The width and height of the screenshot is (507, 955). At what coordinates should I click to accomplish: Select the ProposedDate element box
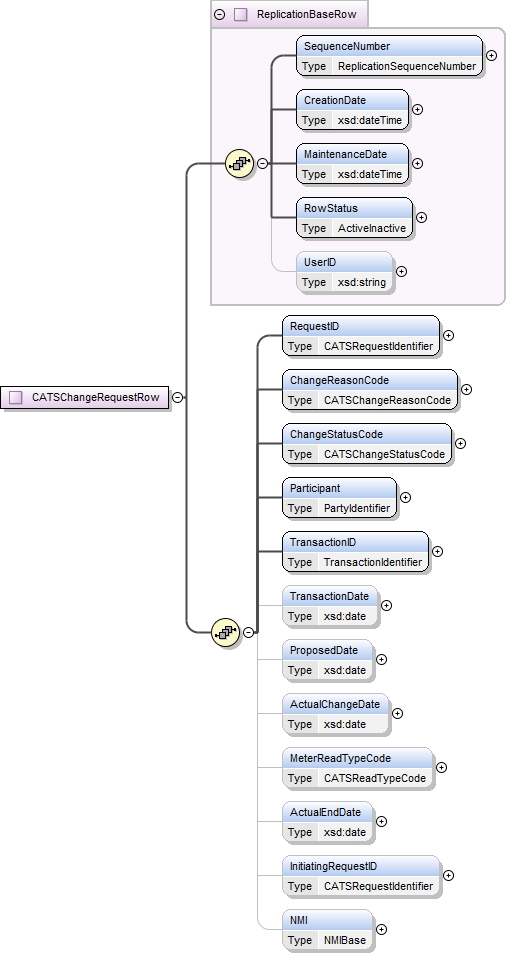[x=327, y=660]
